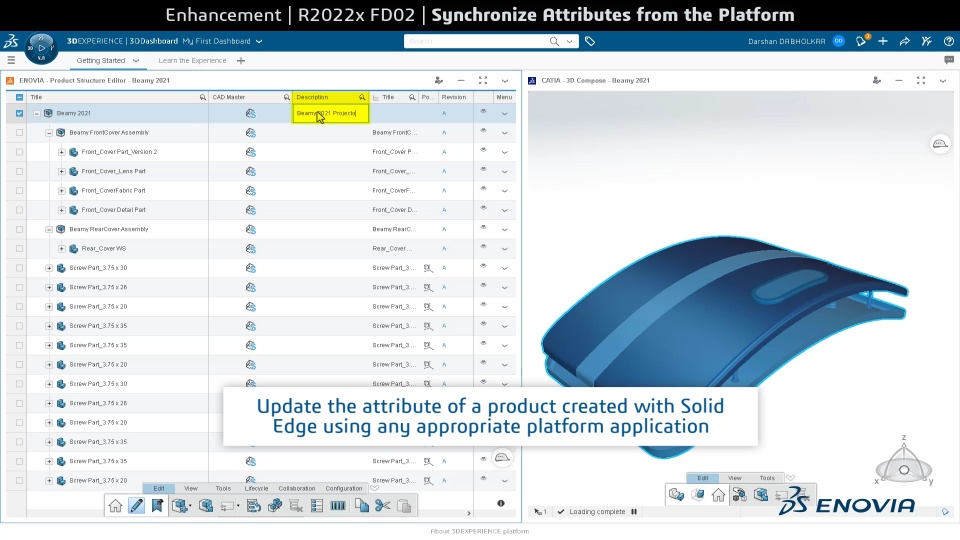Click the top search input field
The width and height of the screenshot is (960, 540).
point(476,41)
